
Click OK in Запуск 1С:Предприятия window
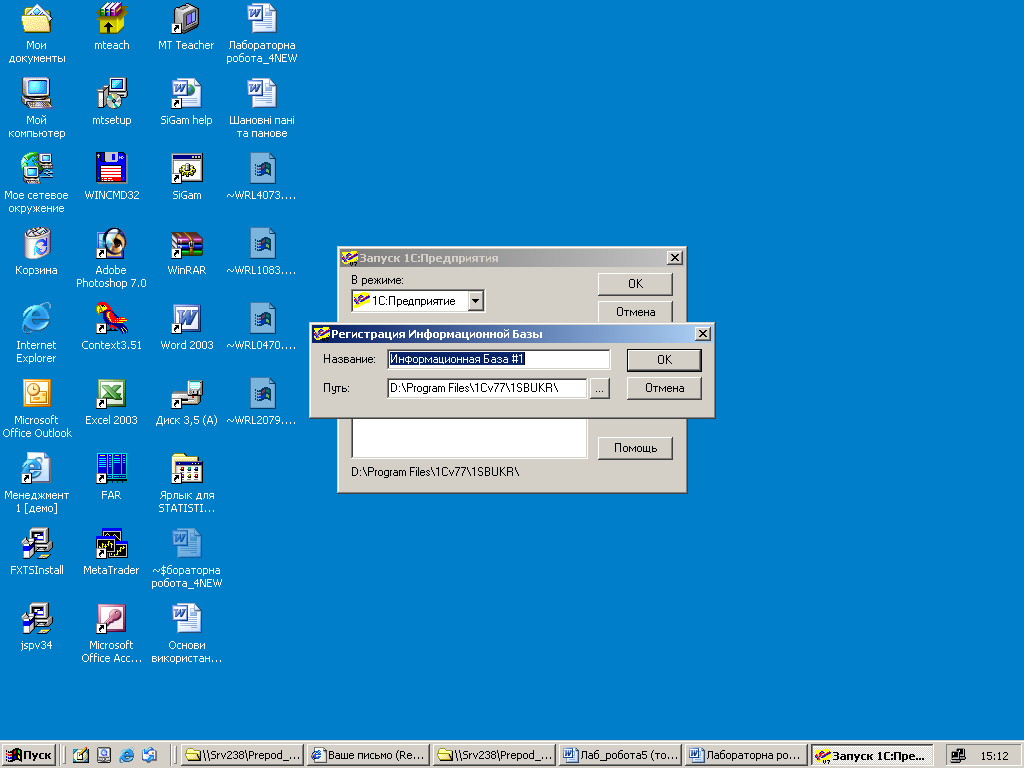635,284
